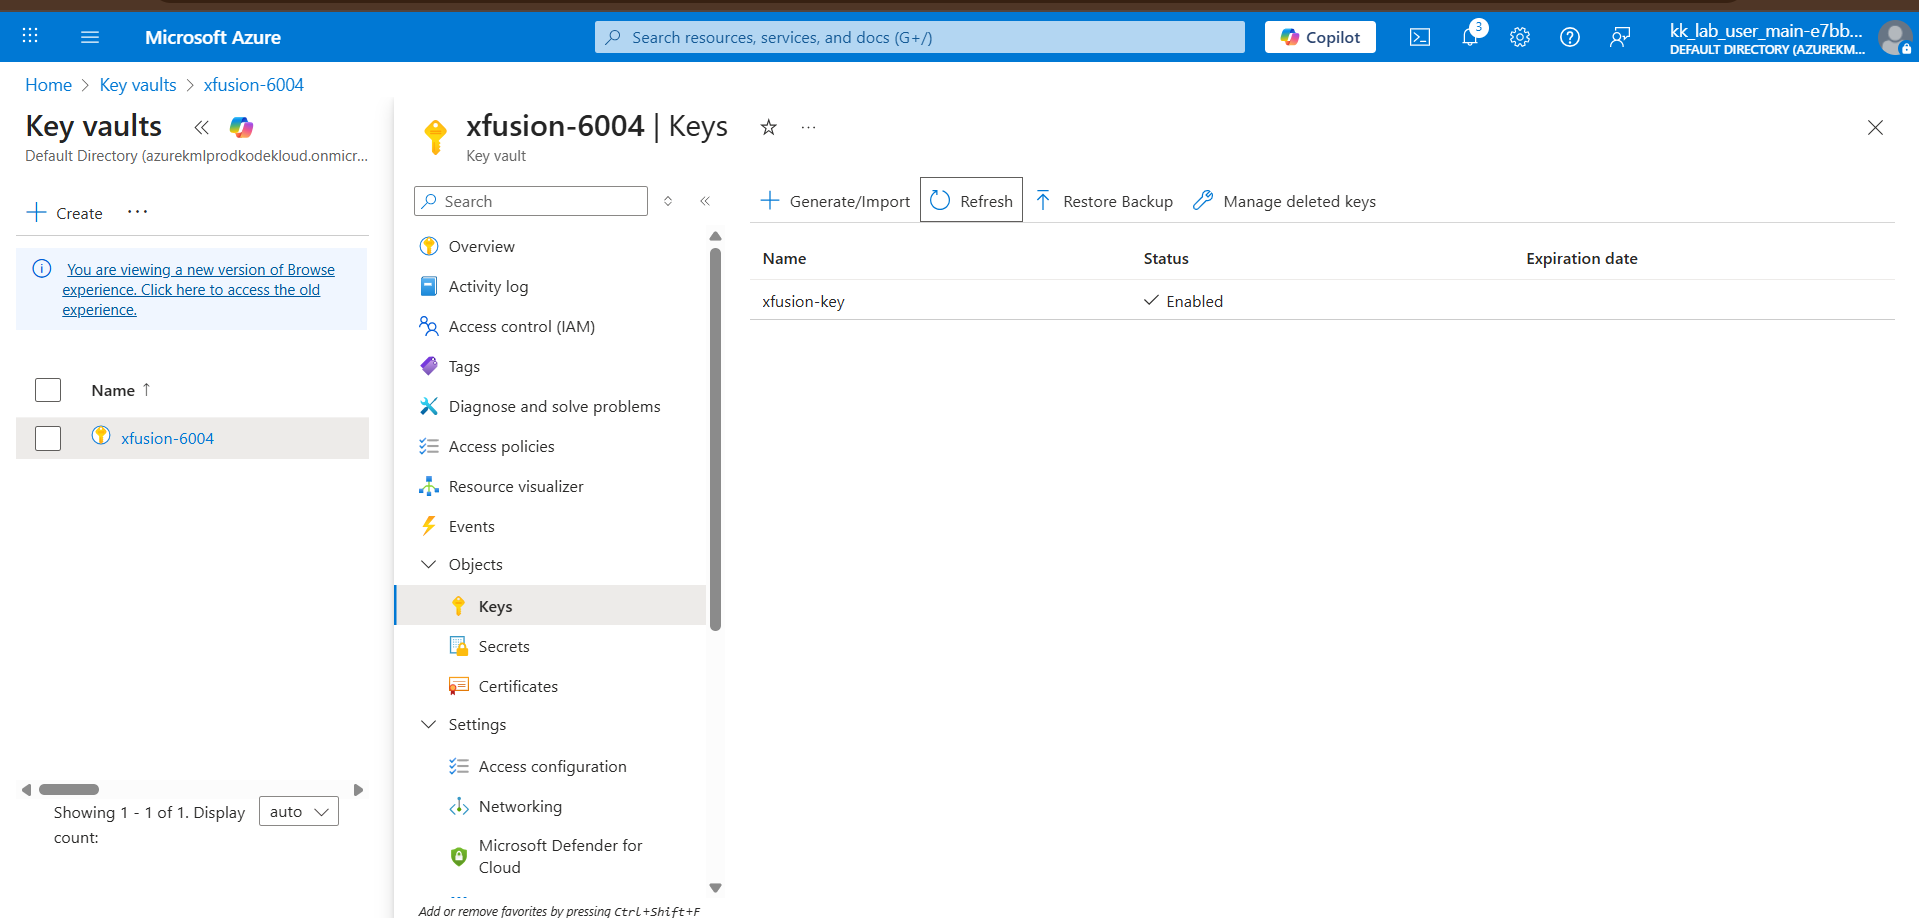The image size is (1919, 918).
Task: Favorite the vault with the star icon
Action: point(768,127)
